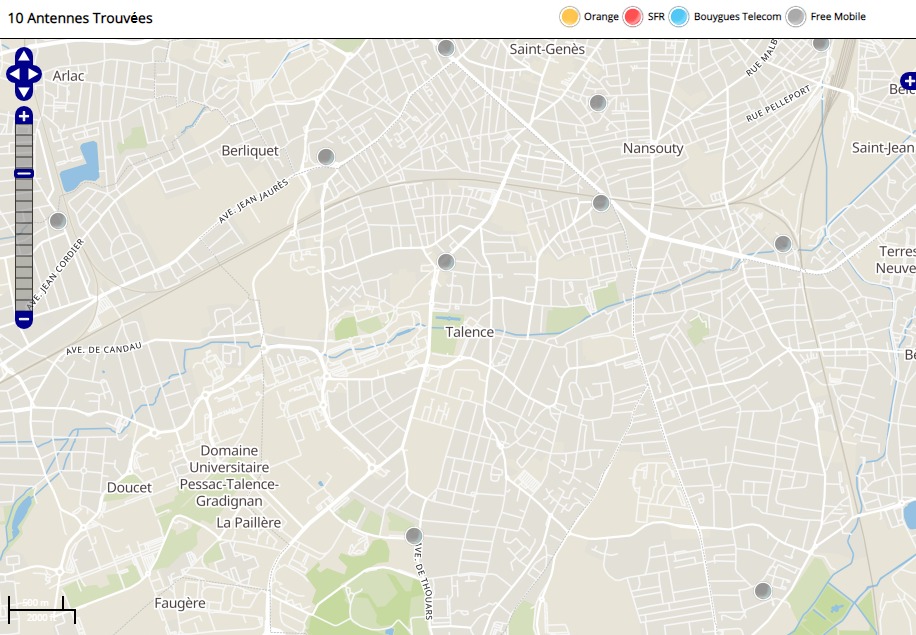Pan the map west with the left arrow
This screenshot has width=916, height=635.
[x=13, y=74]
